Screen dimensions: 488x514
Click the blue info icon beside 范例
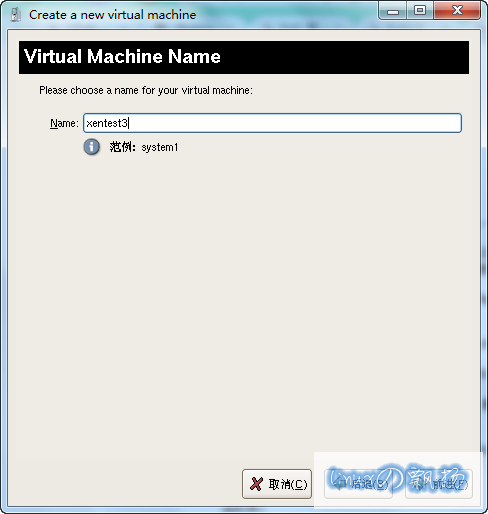tap(91, 147)
